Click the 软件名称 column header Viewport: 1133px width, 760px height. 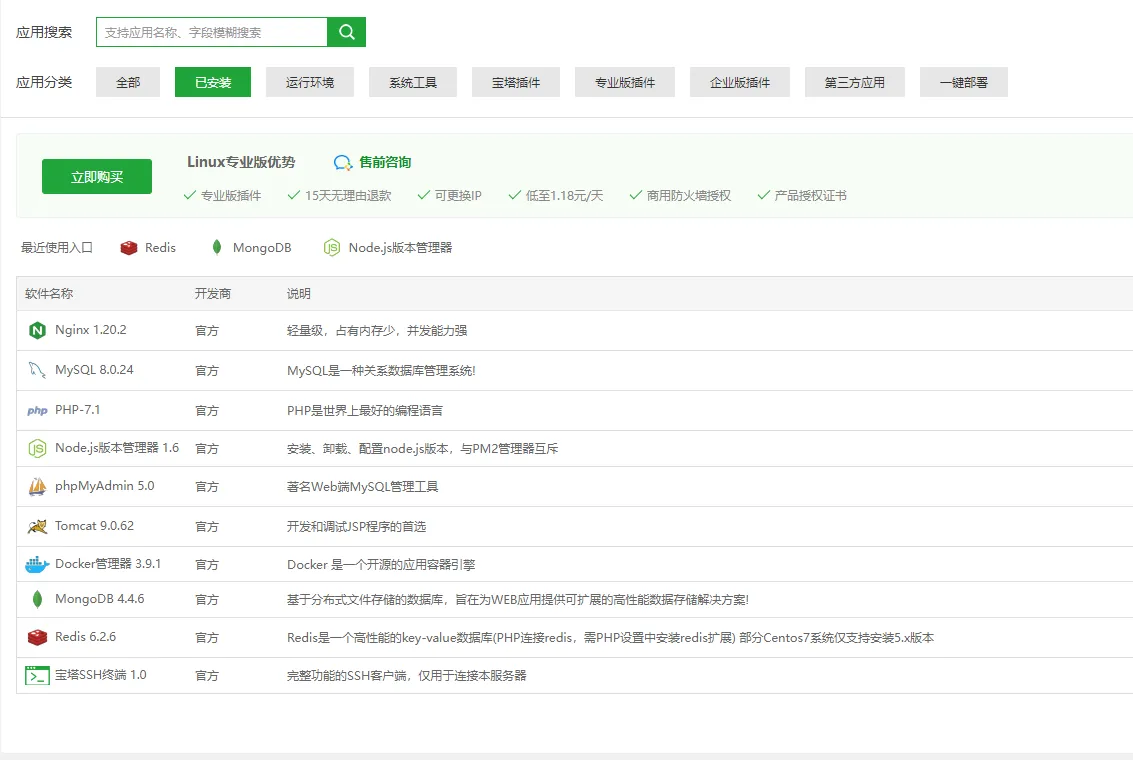pyautogui.click(x=49, y=293)
